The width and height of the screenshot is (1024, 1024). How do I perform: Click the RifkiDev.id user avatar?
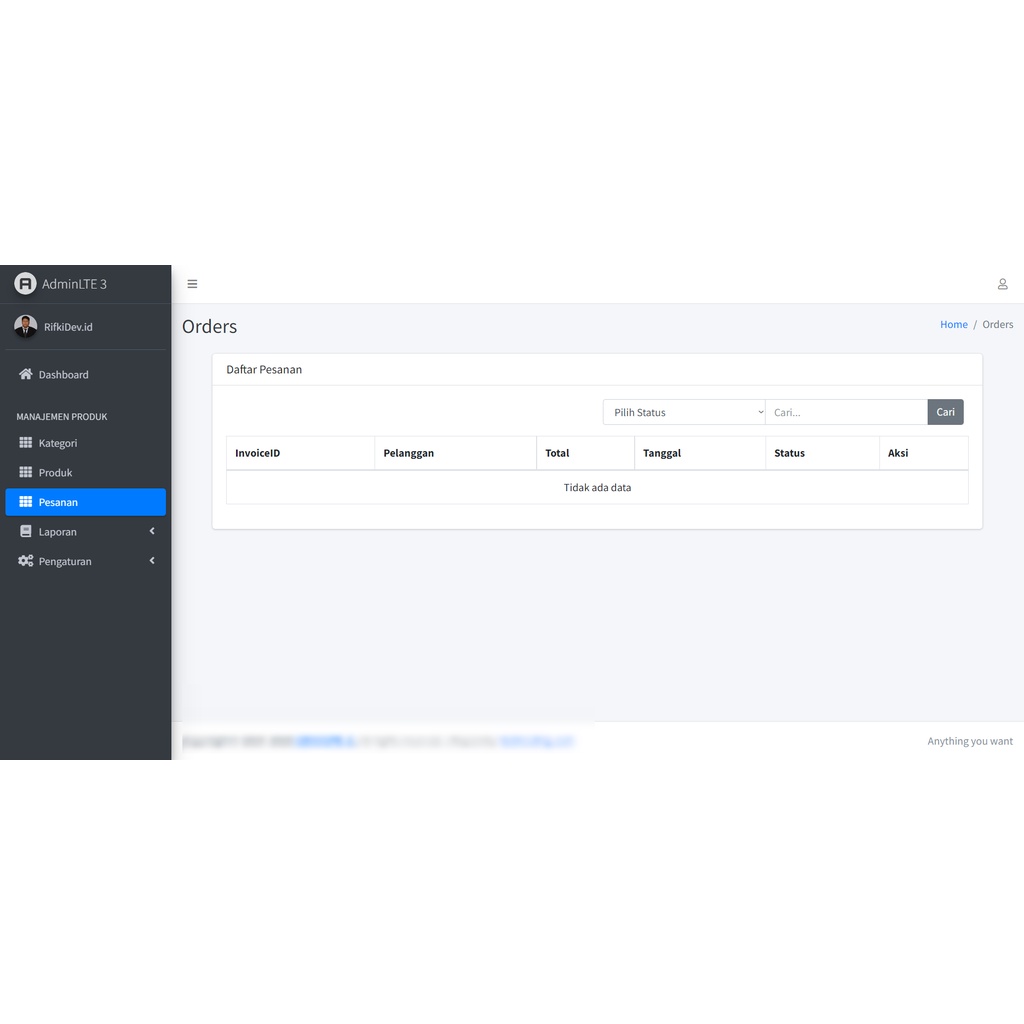point(25,327)
